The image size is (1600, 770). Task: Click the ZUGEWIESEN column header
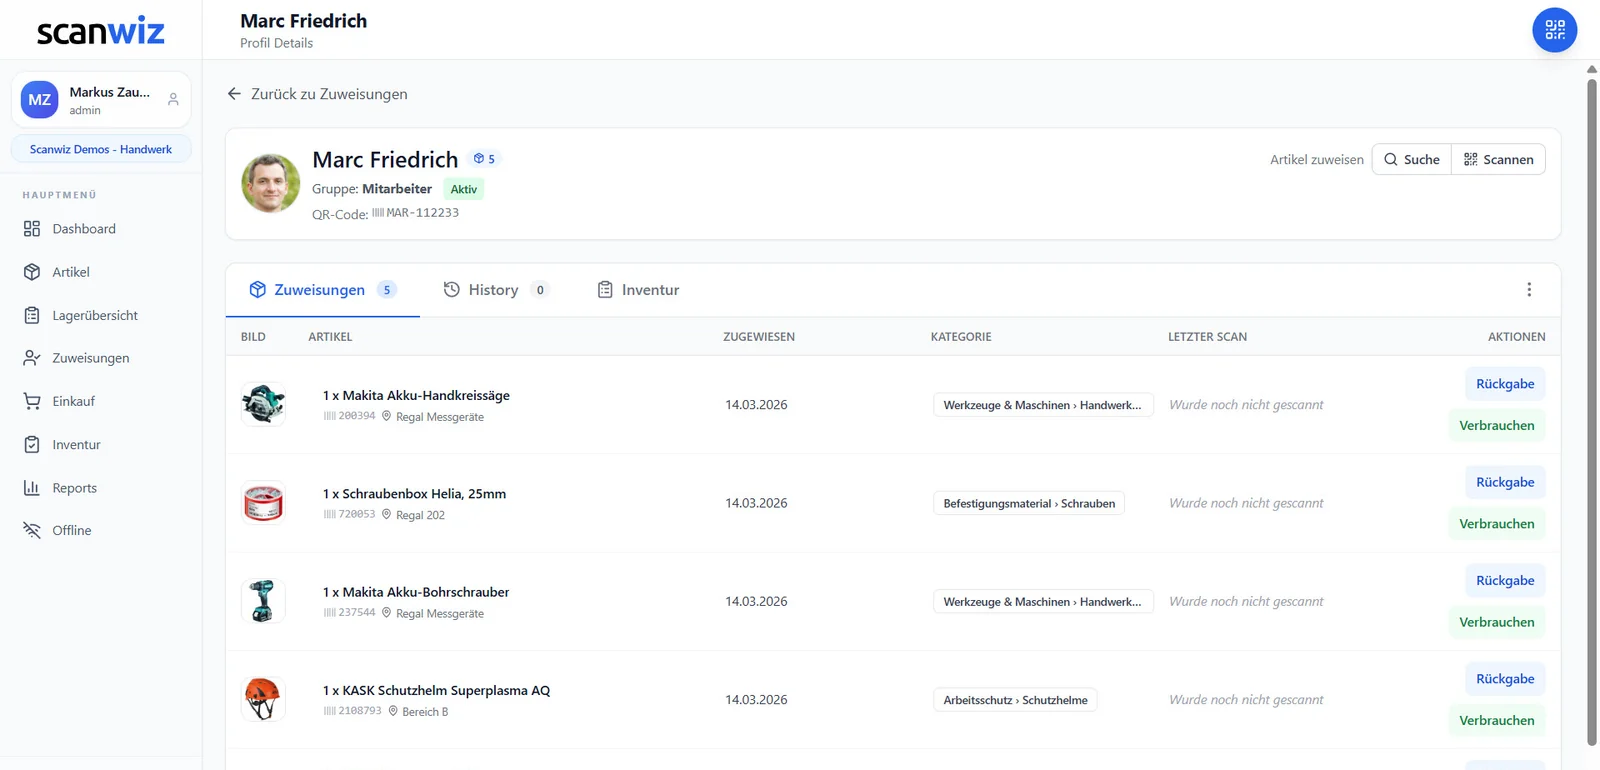pyautogui.click(x=759, y=337)
